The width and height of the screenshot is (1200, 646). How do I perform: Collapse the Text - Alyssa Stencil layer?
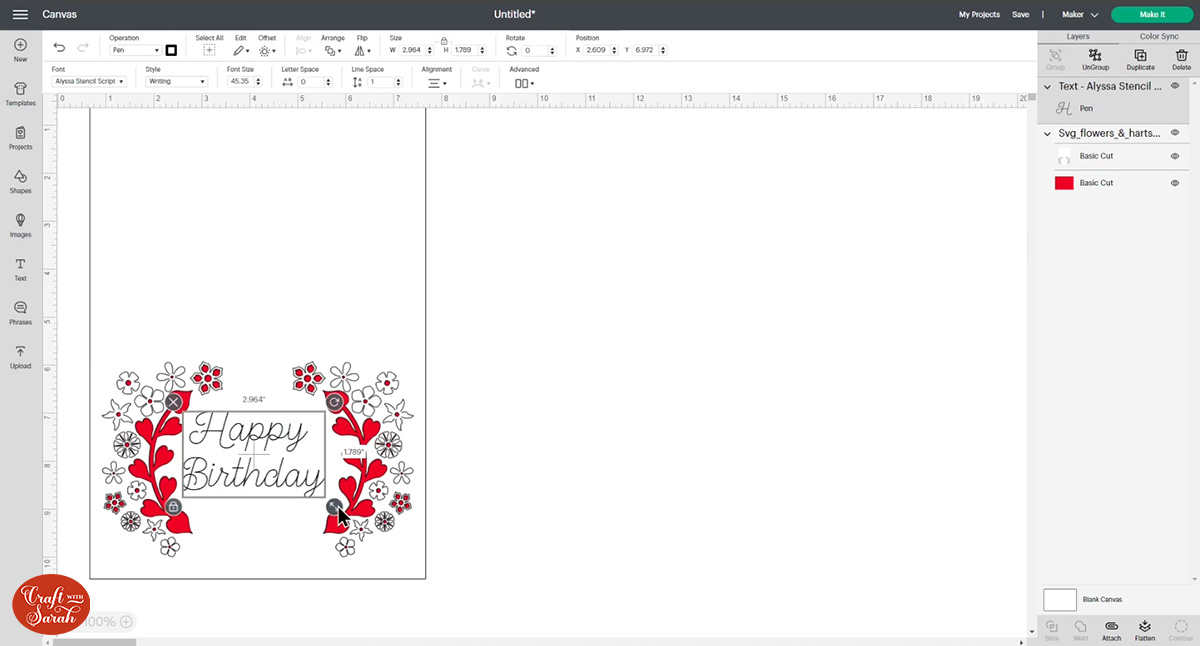(x=1047, y=87)
